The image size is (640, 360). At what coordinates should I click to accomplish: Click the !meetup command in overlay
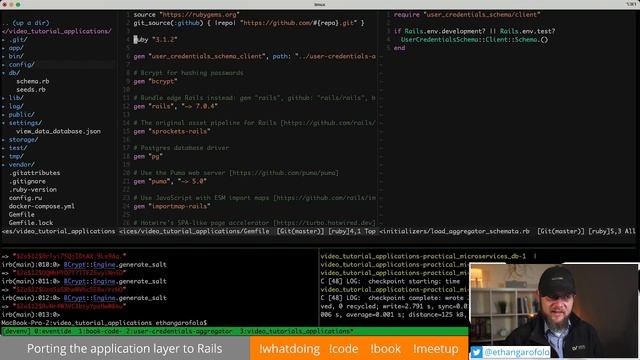point(436,349)
